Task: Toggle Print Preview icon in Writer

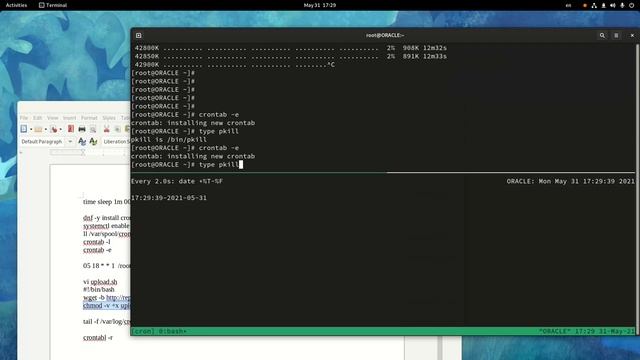Action: (93, 129)
